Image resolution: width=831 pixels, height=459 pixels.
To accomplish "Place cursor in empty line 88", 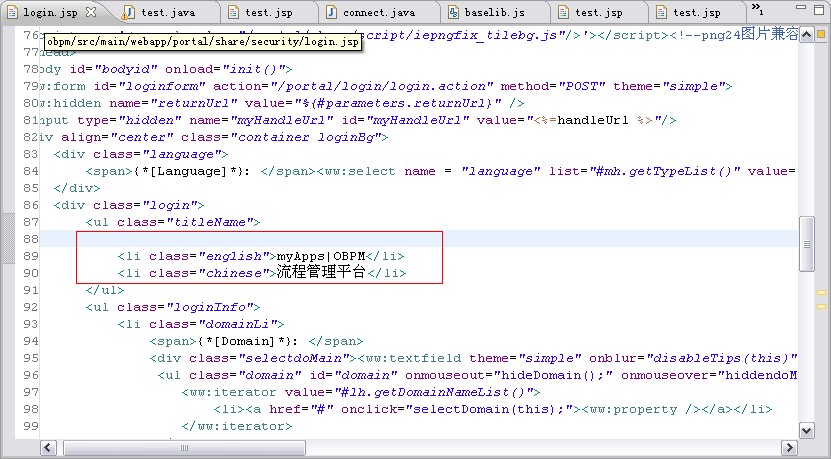I will (x=419, y=239).
